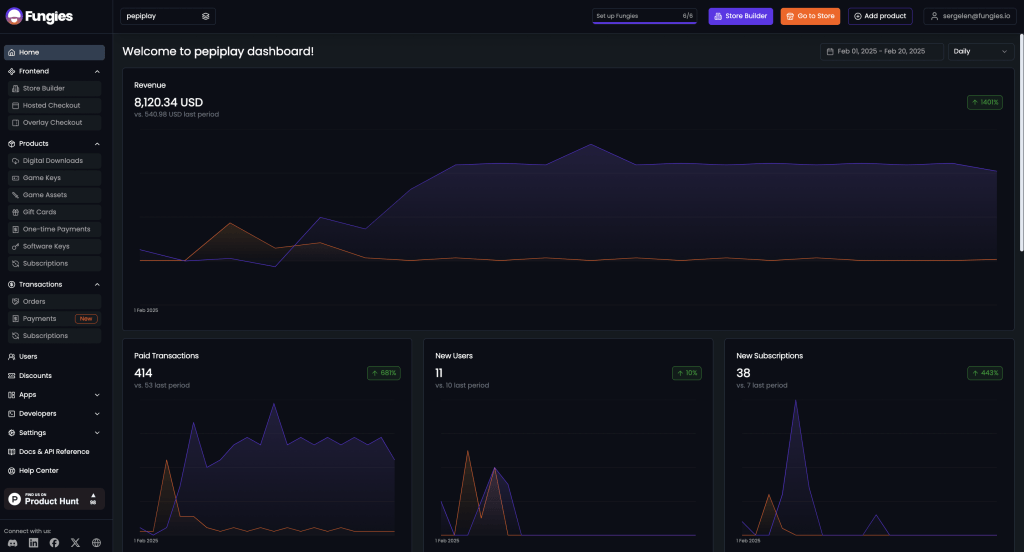Click the Paid Transactions 681% badge
1024x552 pixels.
point(384,373)
